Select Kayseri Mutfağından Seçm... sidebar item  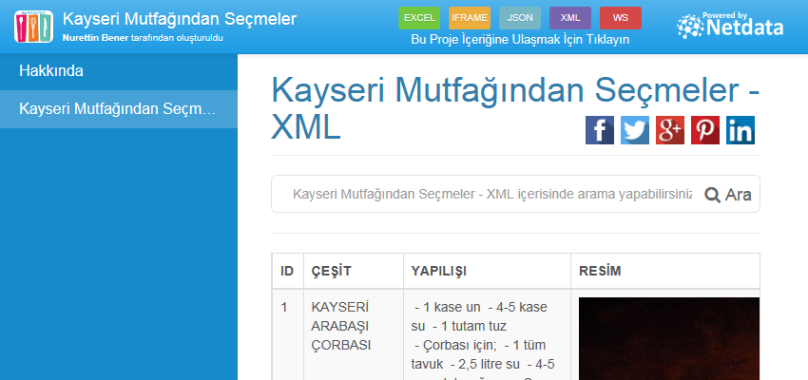tap(119, 109)
